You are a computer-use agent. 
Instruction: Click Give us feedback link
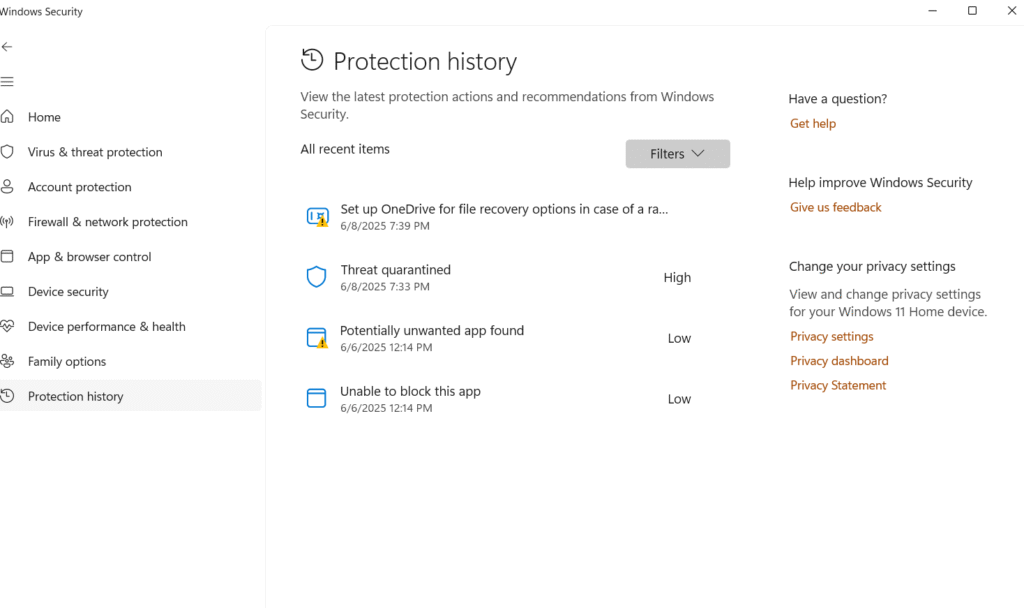tap(835, 207)
